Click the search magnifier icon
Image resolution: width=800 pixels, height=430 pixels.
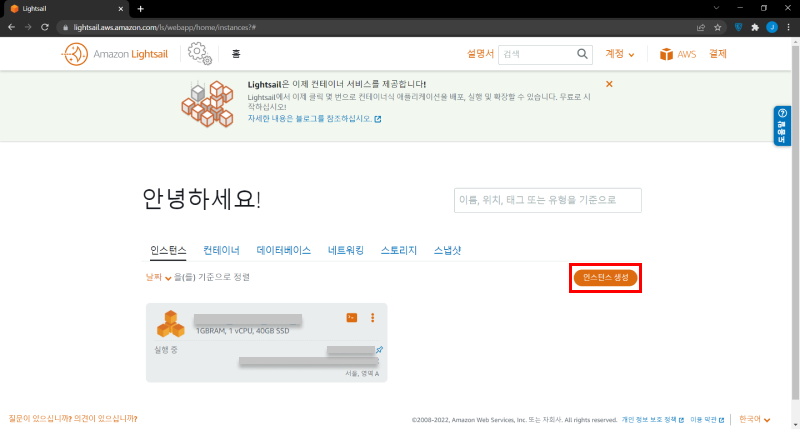point(582,54)
